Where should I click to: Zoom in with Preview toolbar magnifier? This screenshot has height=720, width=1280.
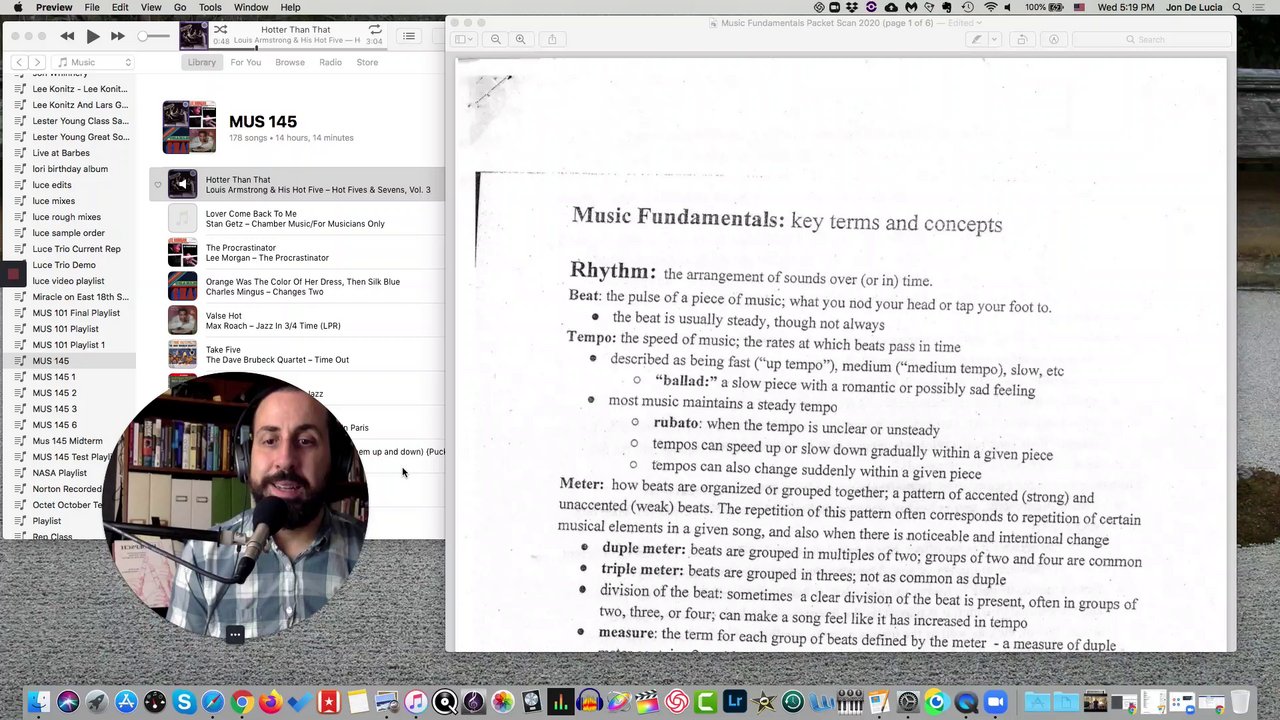pyautogui.click(x=520, y=39)
